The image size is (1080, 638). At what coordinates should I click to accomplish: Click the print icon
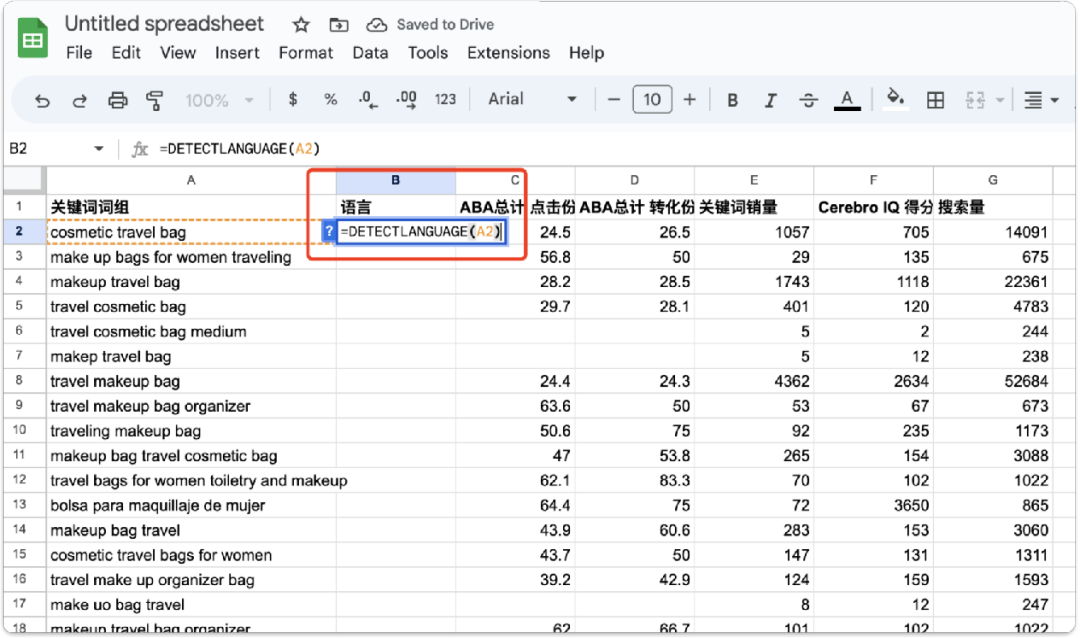(118, 100)
